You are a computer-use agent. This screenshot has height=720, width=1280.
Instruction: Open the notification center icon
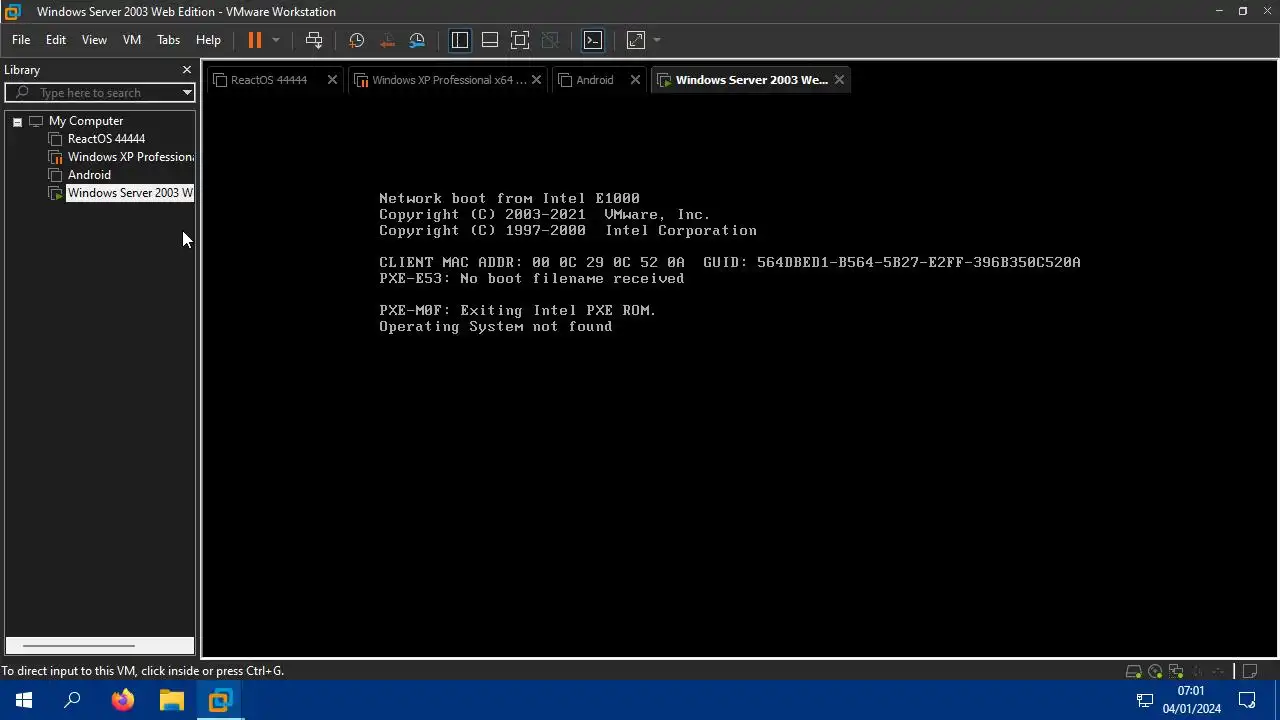1247,700
